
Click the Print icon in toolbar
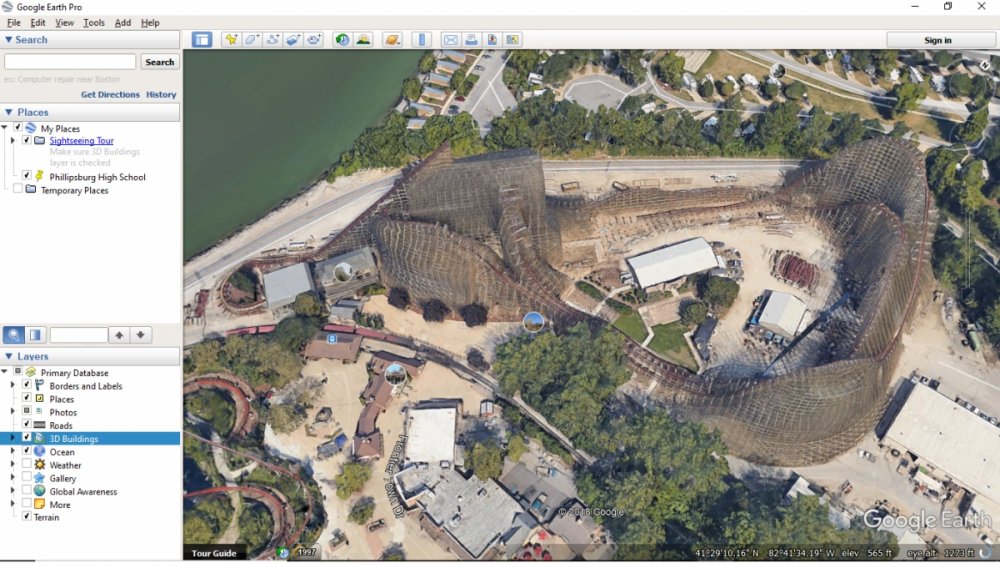(471, 40)
